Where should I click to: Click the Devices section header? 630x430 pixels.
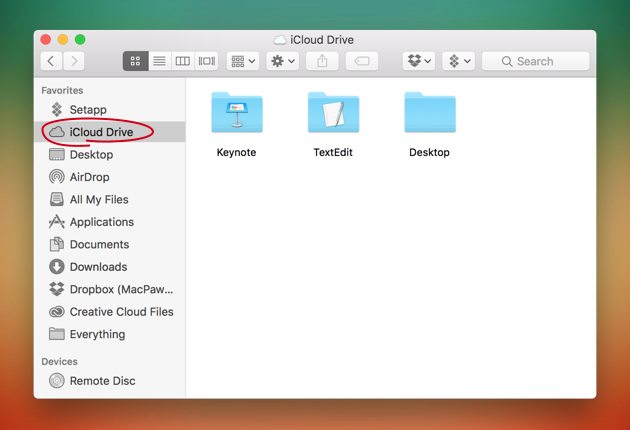(59, 362)
